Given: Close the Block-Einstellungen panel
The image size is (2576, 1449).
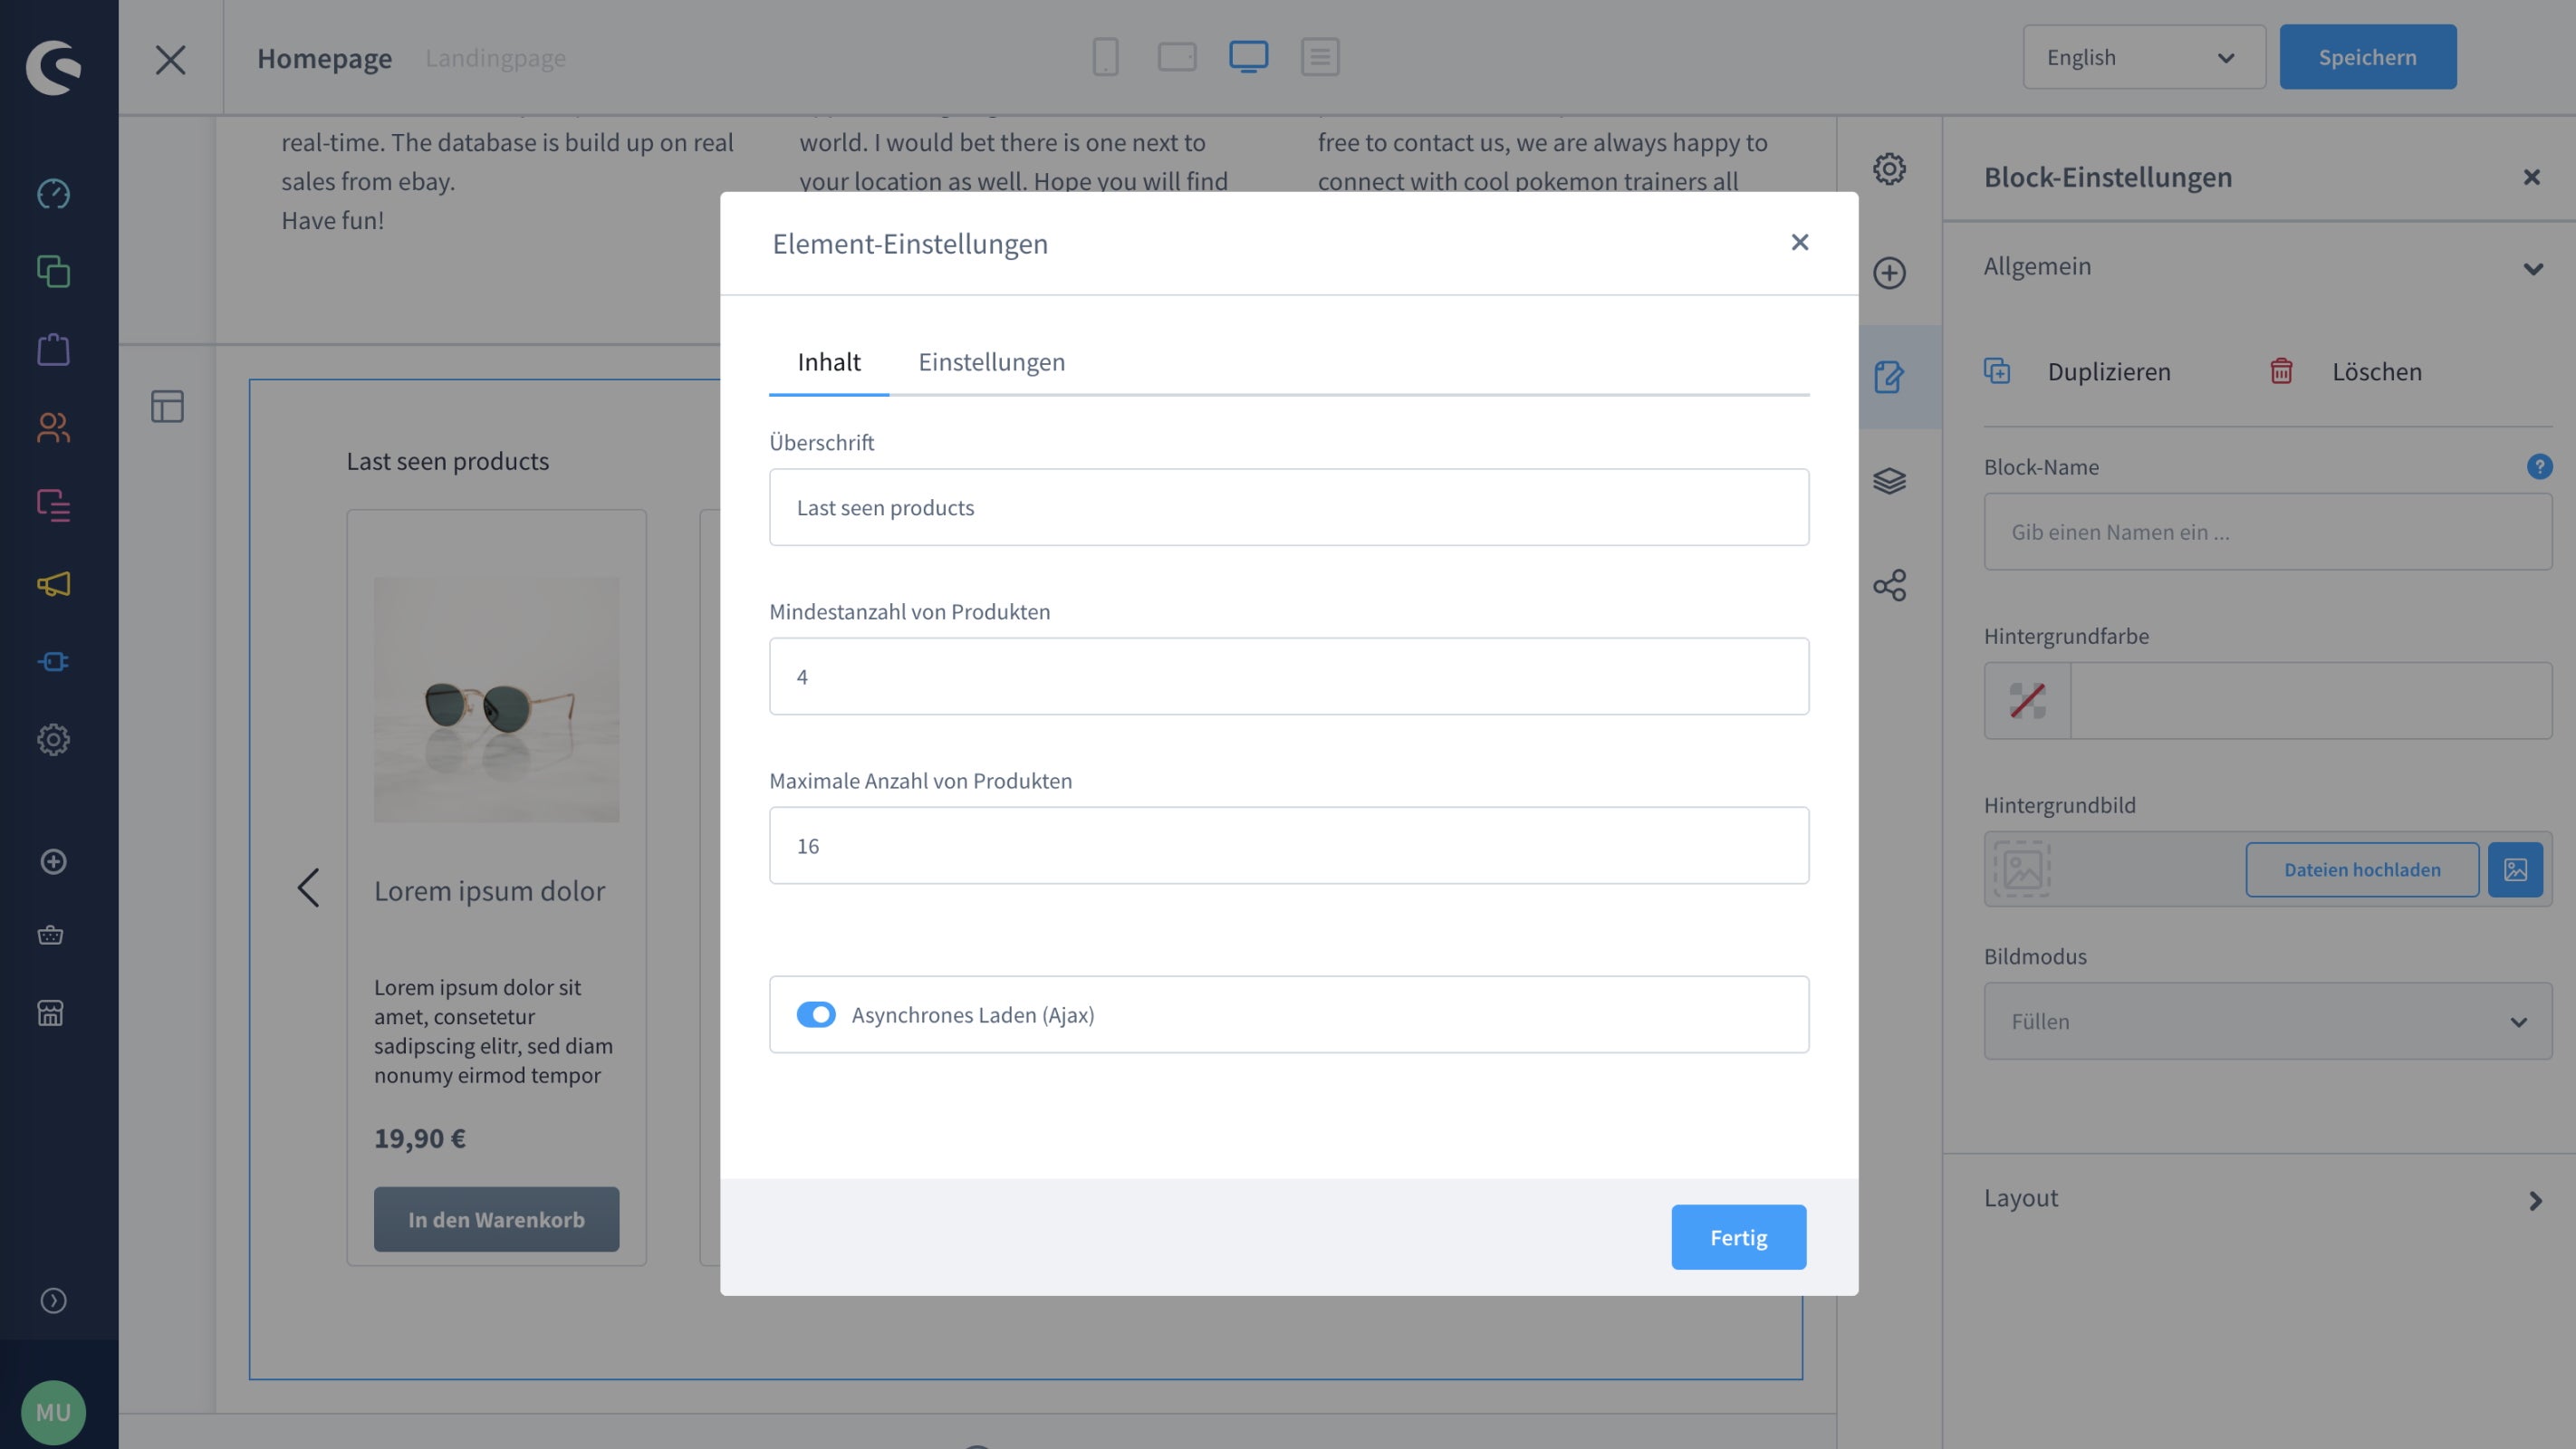Looking at the screenshot, I should pos(2531,177).
